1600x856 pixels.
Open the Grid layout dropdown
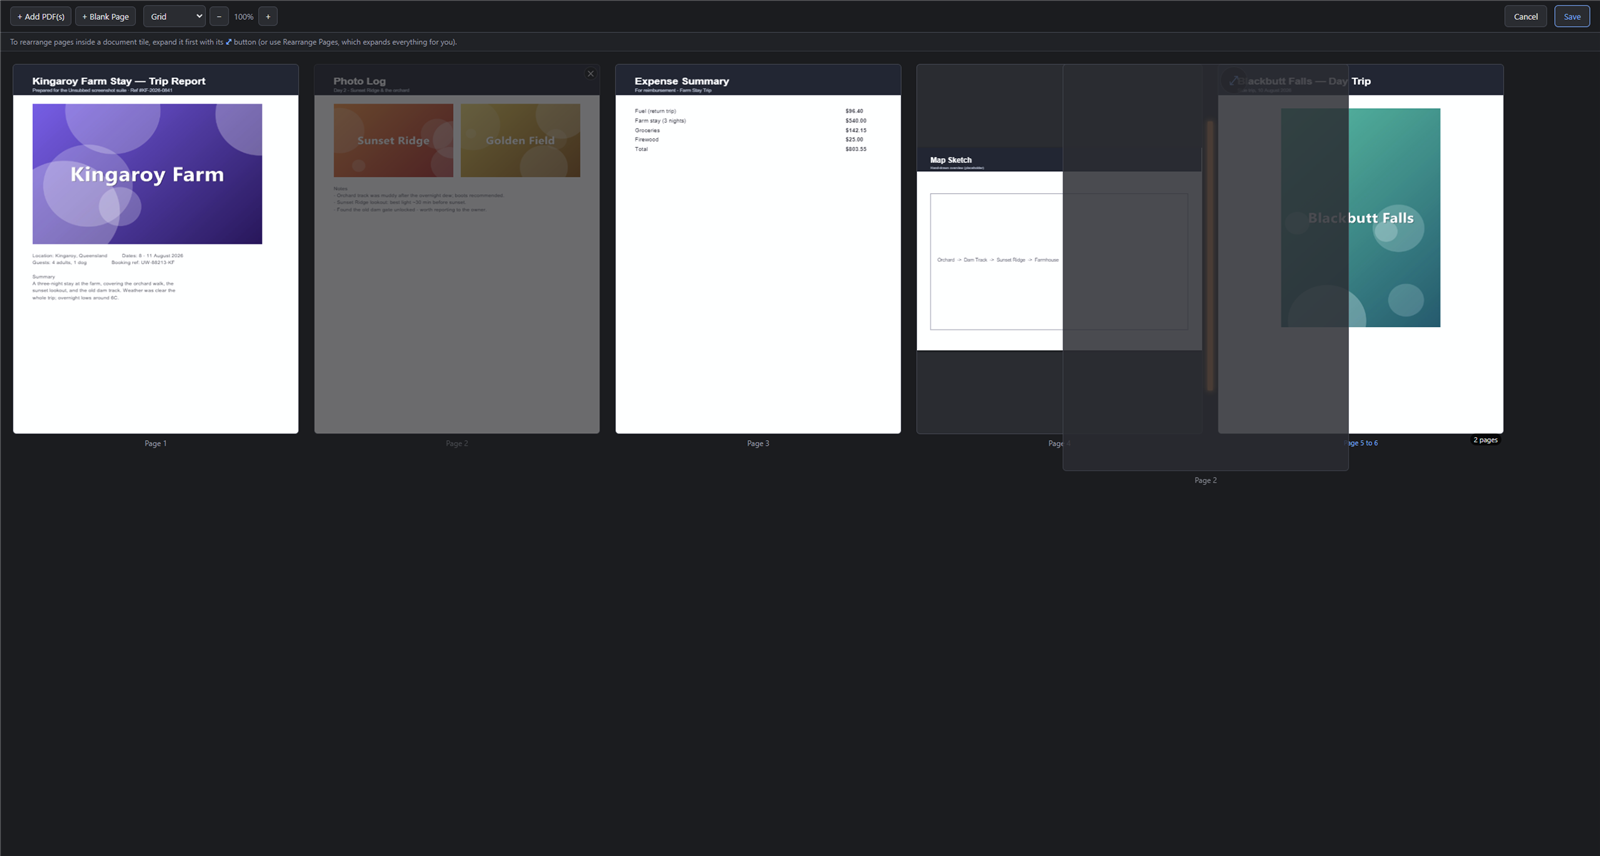(x=174, y=16)
